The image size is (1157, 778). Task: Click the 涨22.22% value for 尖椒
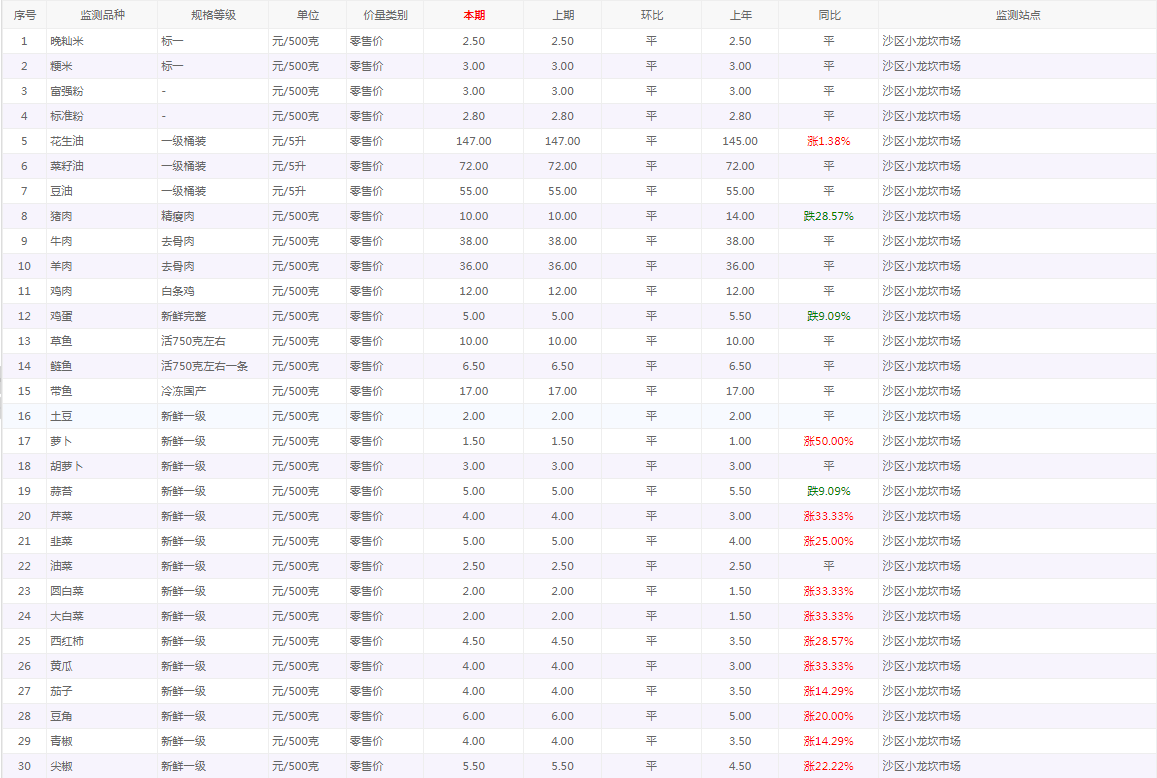point(828,766)
